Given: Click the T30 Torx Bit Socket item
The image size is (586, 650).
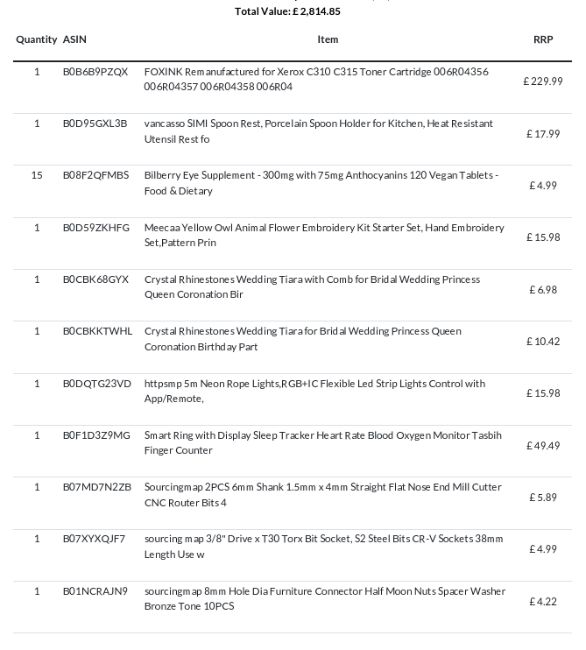Looking at the screenshot, I should pos(324,546).
